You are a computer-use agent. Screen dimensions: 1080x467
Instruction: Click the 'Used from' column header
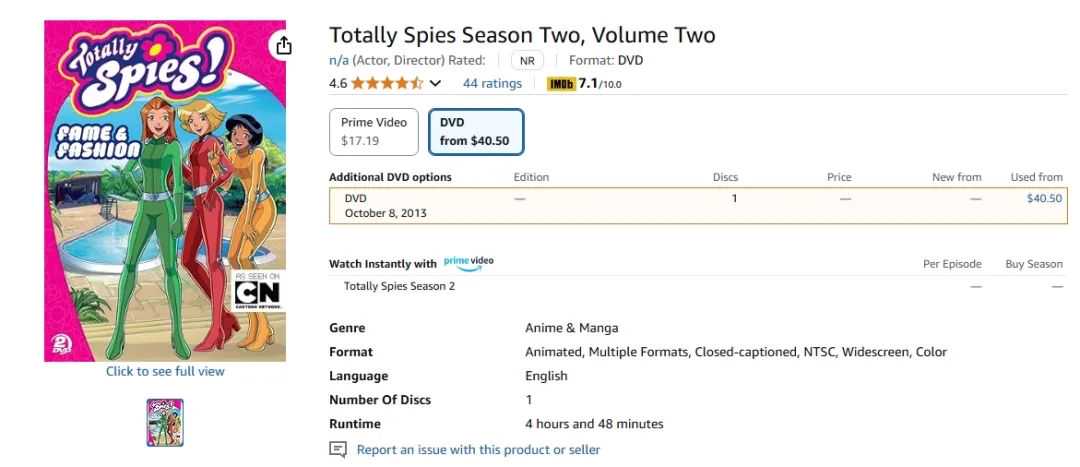click(1036, 177)
